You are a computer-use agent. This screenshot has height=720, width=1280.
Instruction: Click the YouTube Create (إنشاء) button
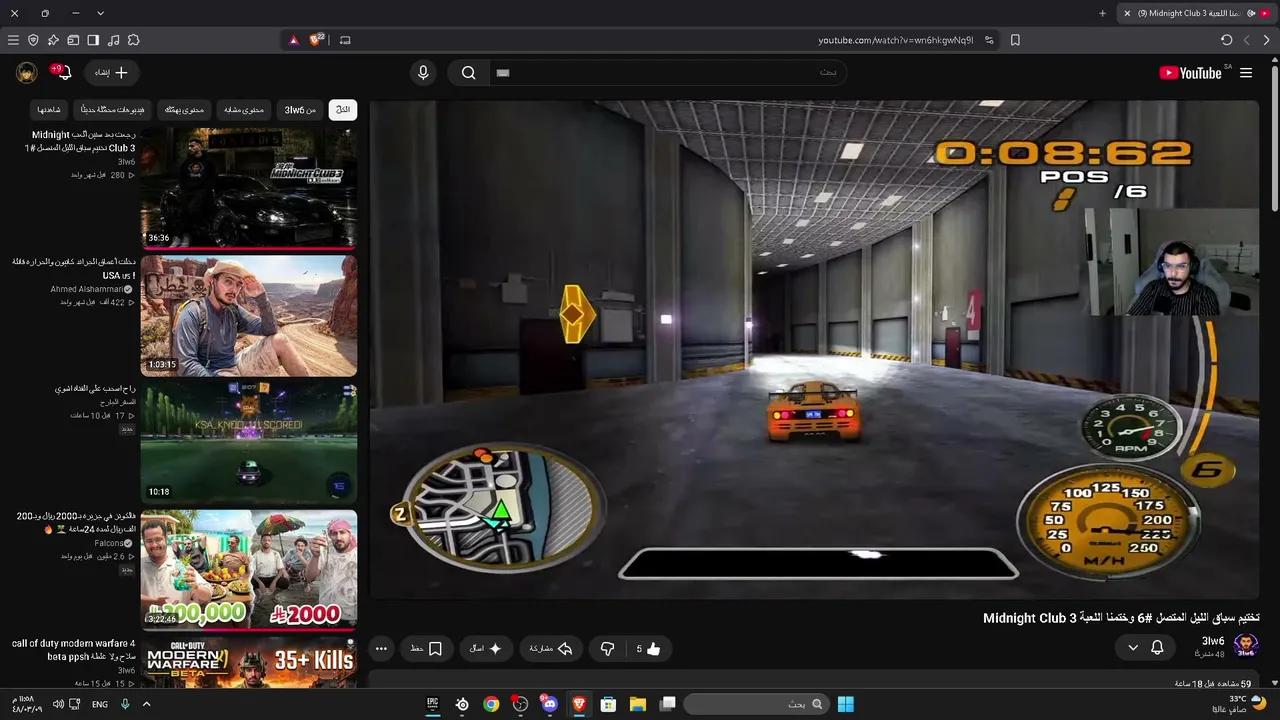coord(111,72)
